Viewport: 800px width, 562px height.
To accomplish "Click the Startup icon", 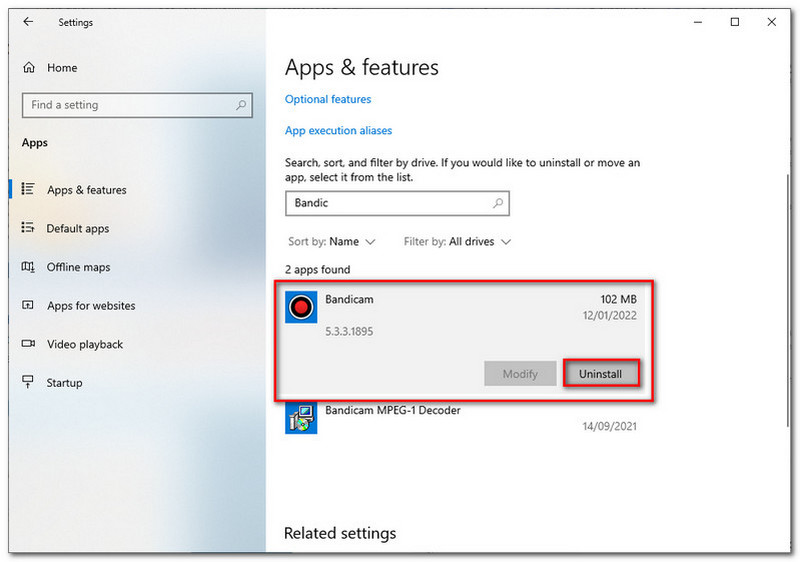I will [x=28, y=382].
